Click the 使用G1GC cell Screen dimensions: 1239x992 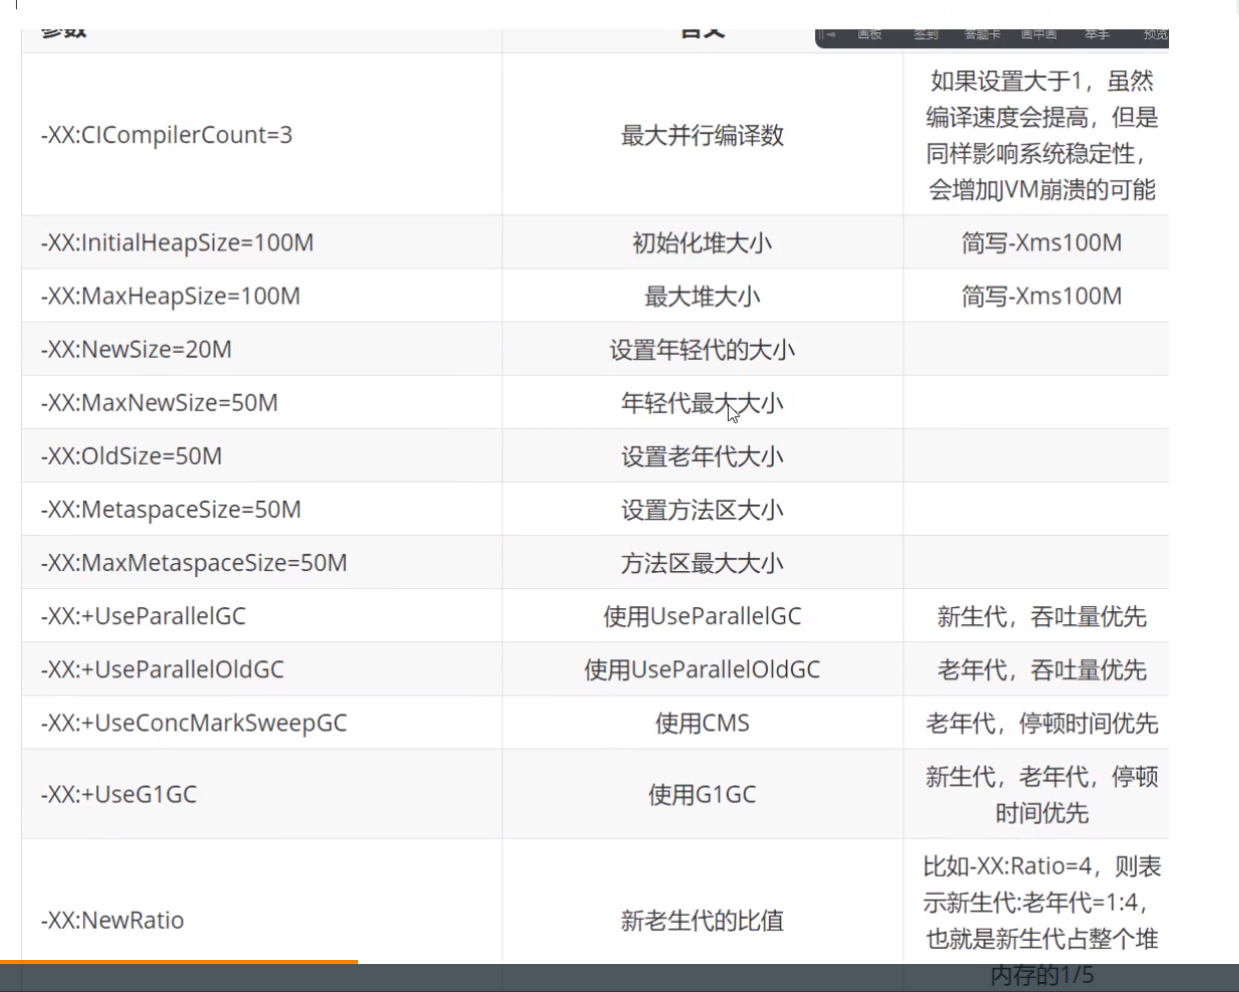tap(702, 794)
